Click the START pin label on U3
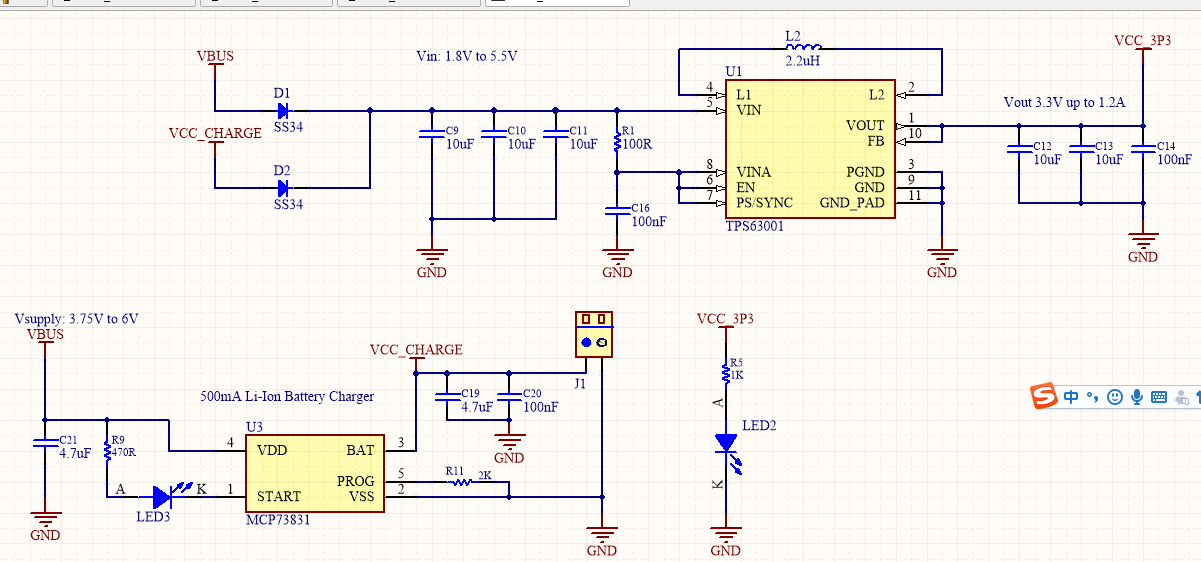This screenshot has width=1201, height=562. click(x=279, y=496)
